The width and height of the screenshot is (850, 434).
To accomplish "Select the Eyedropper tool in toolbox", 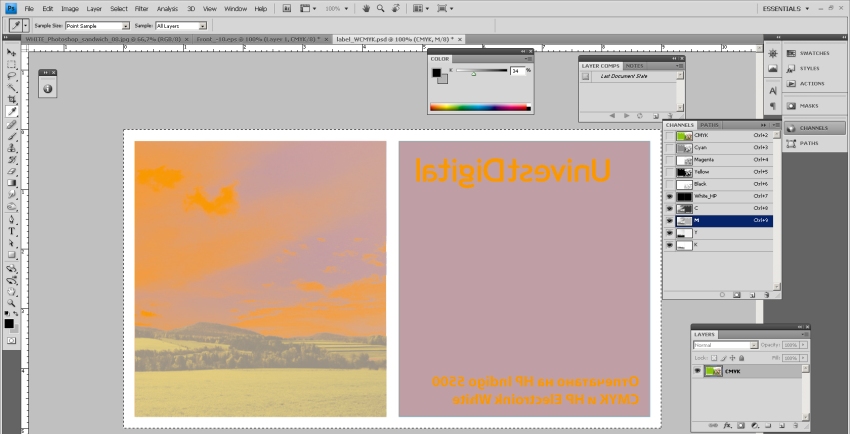I will [11, 112].
